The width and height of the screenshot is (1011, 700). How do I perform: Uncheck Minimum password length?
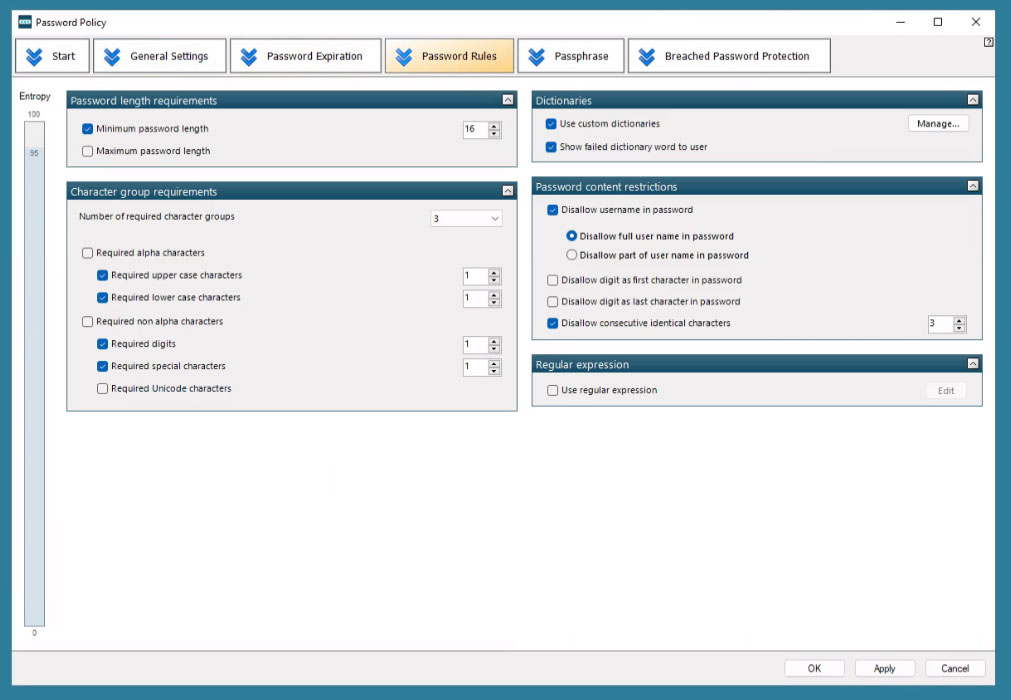(x=88, y=129)
